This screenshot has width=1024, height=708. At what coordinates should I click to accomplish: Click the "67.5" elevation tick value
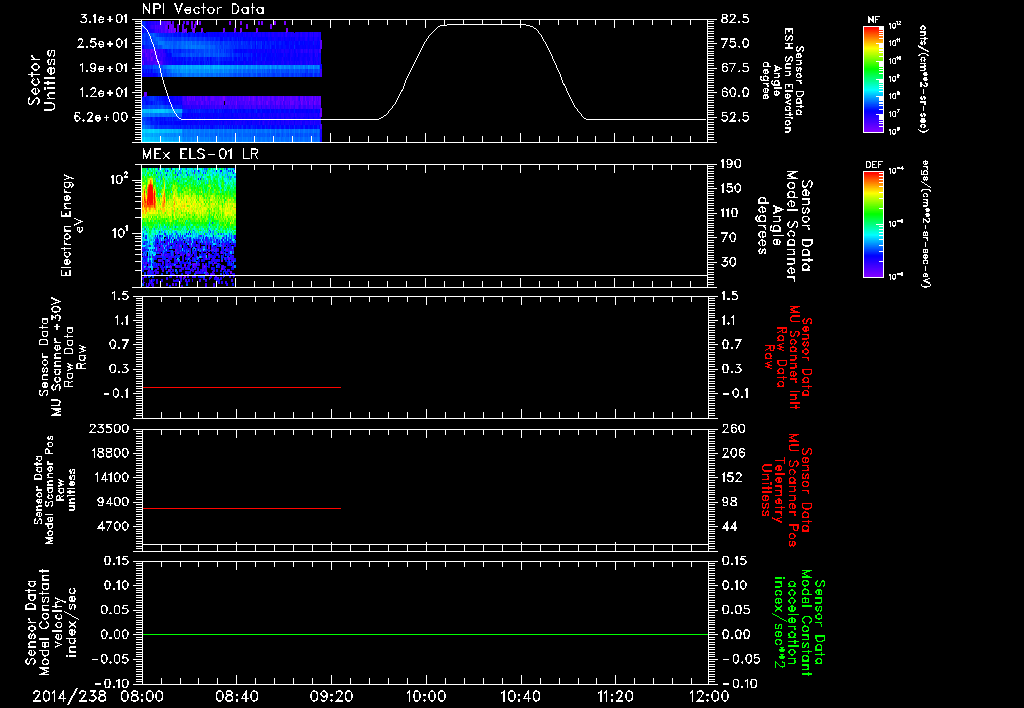(x=735, y=68)
